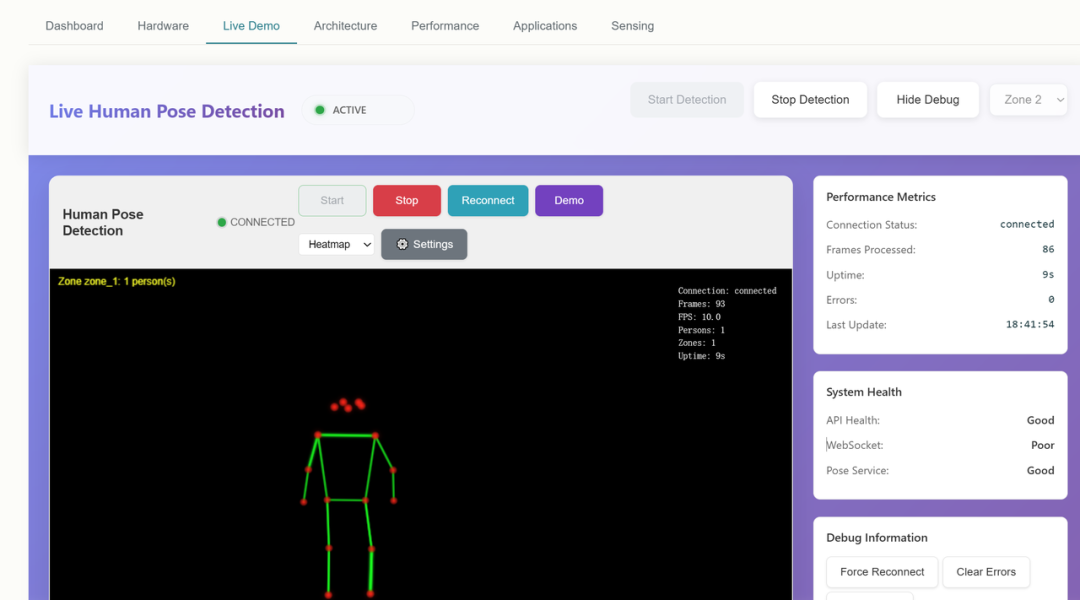Image resolution: width=1080 pixels, height=600 pixels.
Task: Click the Debug Information heading
Action: (x=876, y=538)
